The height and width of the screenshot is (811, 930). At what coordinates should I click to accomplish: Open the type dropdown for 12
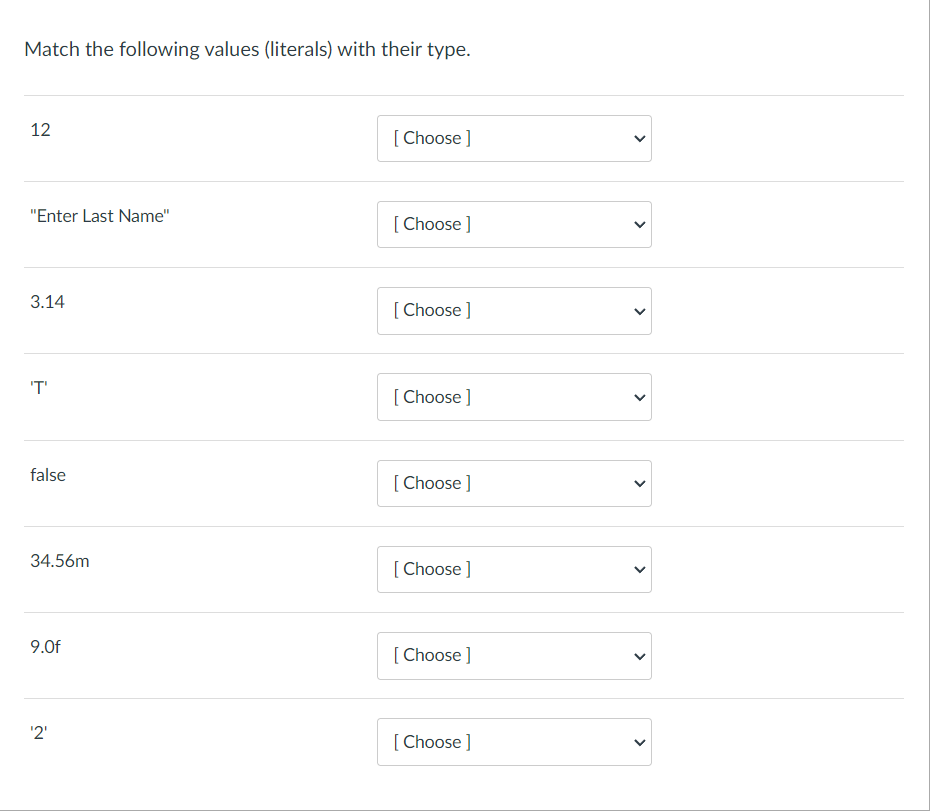coord(513,138)
